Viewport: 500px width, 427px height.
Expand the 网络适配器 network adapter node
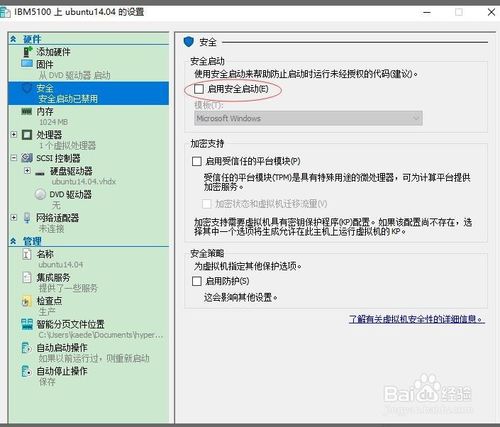point(14,218)
